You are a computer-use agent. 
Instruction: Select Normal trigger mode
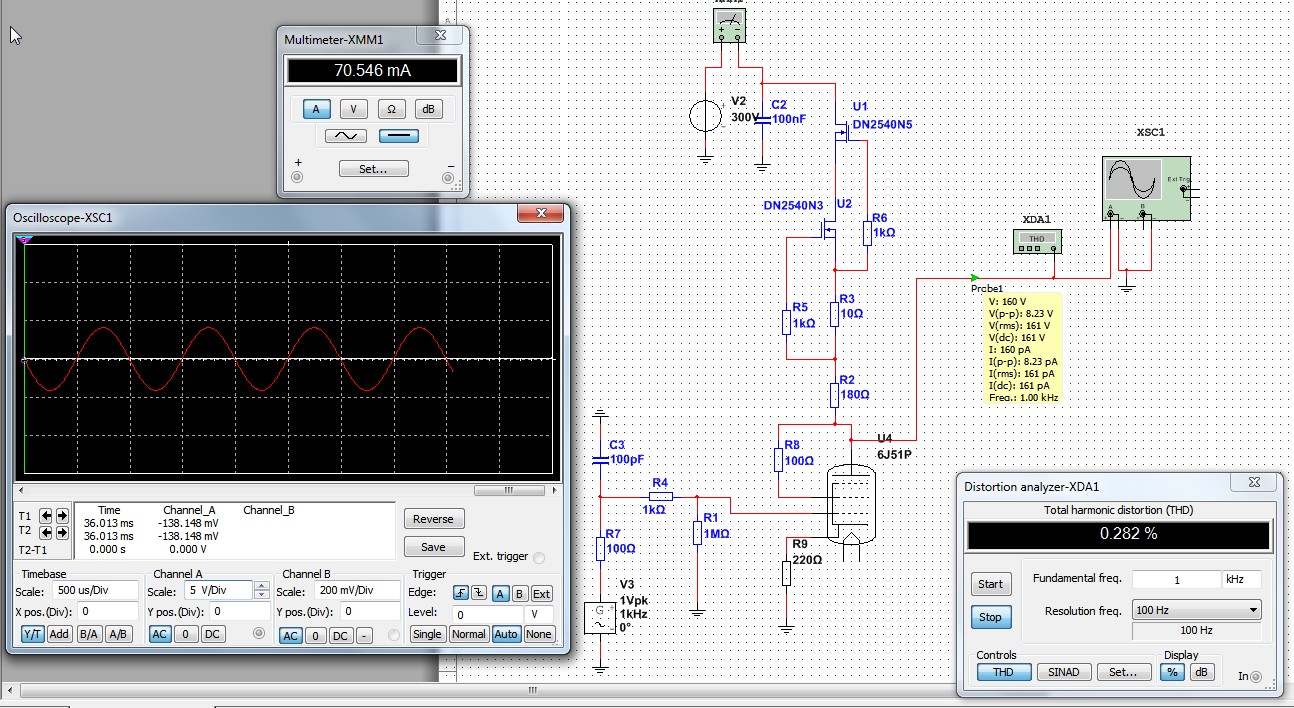pos(468,634)
